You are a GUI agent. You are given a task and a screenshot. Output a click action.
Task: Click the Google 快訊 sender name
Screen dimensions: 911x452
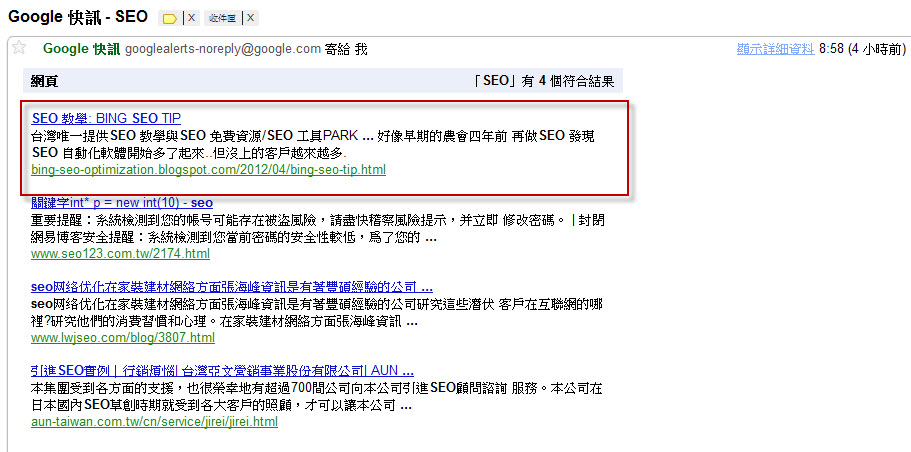(81, 49)
